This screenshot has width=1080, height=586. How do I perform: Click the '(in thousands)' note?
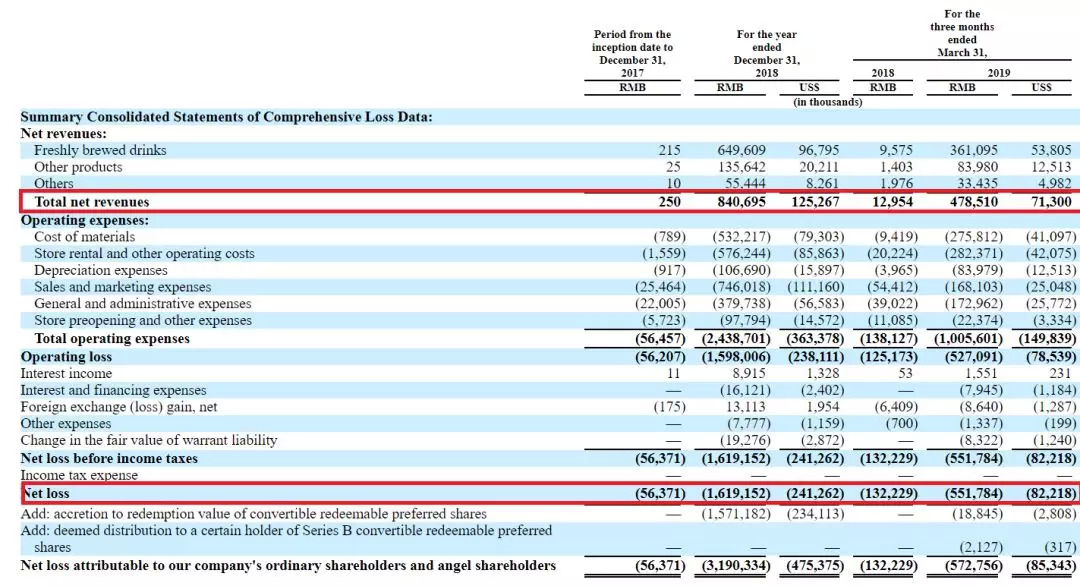coord(827,102)
